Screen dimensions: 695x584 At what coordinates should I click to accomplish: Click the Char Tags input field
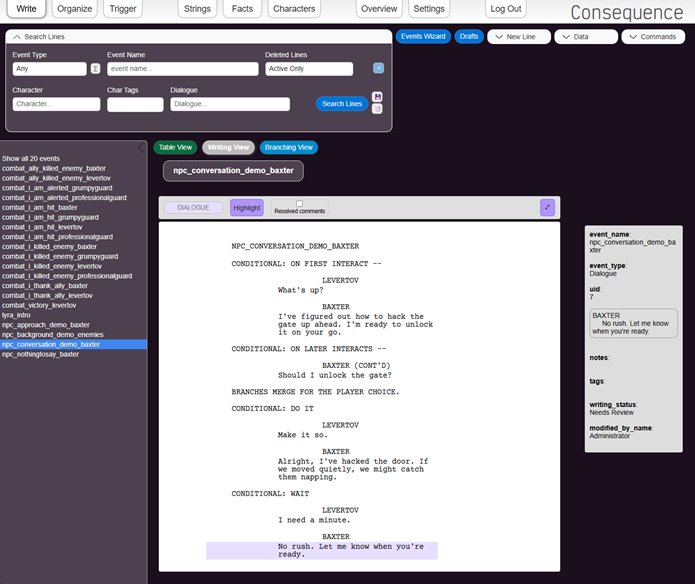coord(135,104)
